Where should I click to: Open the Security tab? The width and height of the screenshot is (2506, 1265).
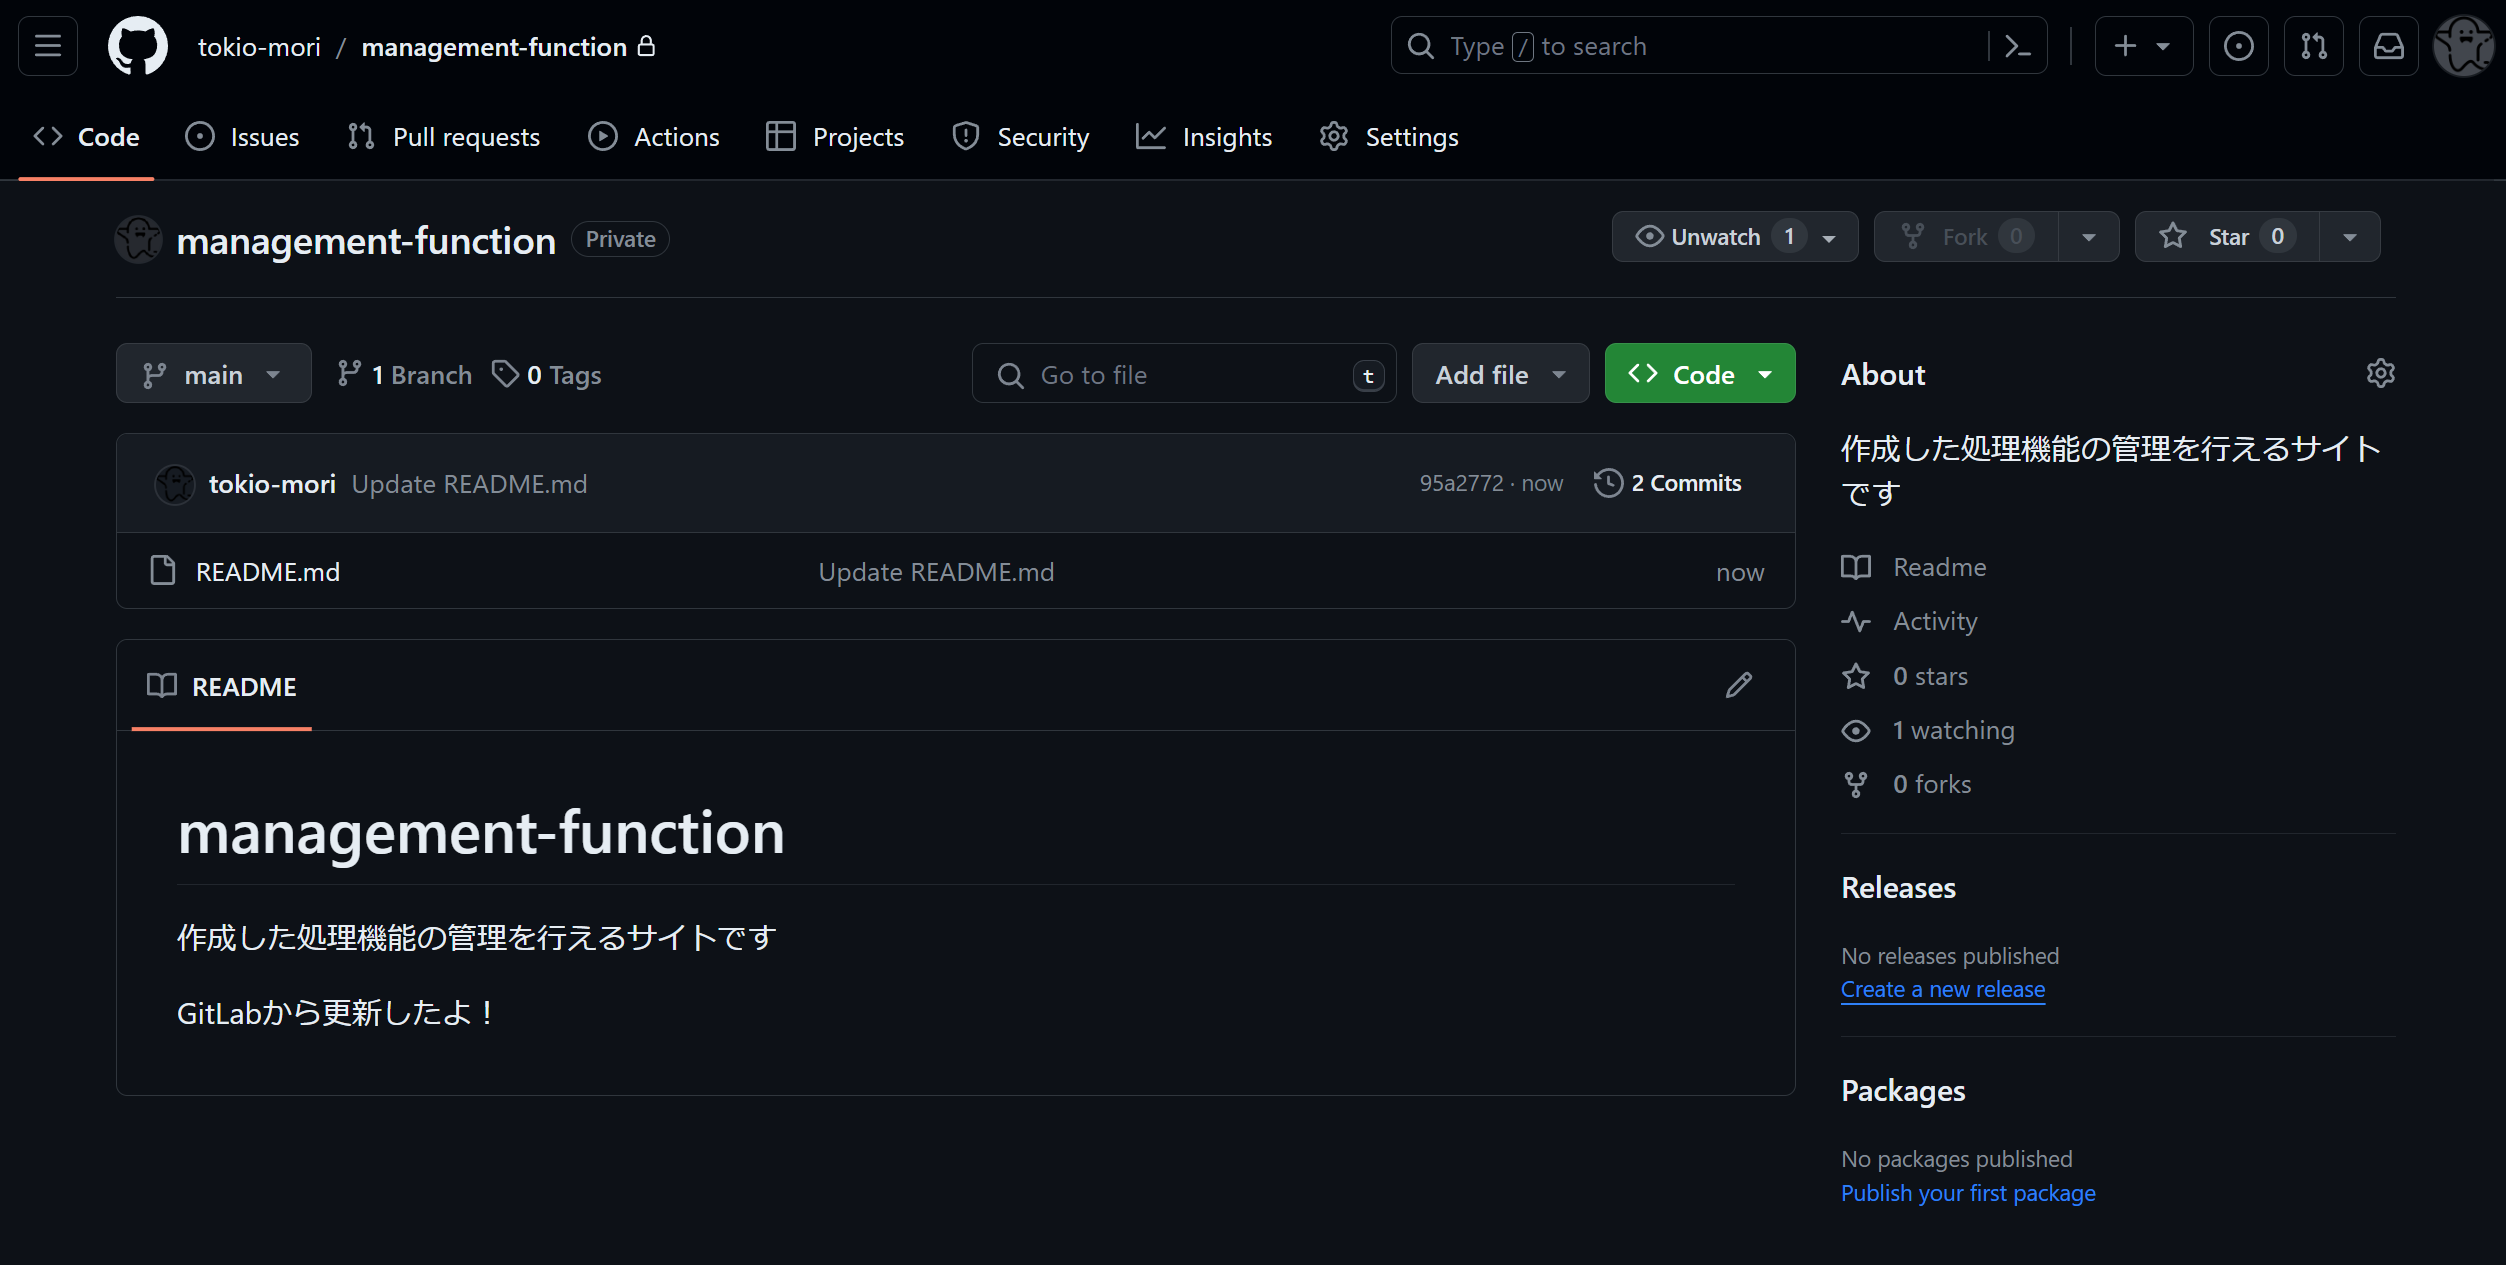tap(1020, 137)
